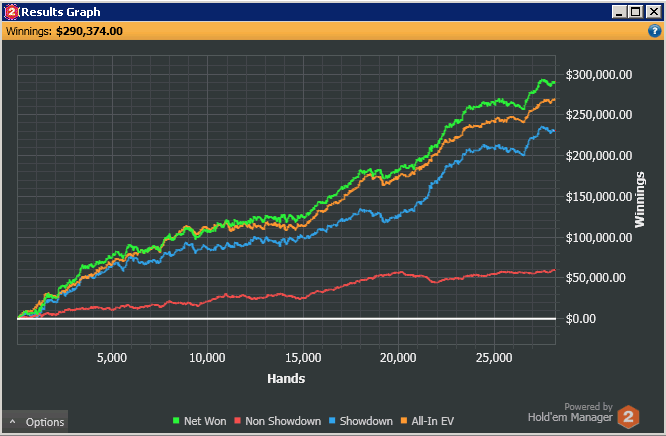This screenshot has width=666, height=436.
Task: Click the Results Graph window title text
Action: pyautogui.click(x=61, y=12)
